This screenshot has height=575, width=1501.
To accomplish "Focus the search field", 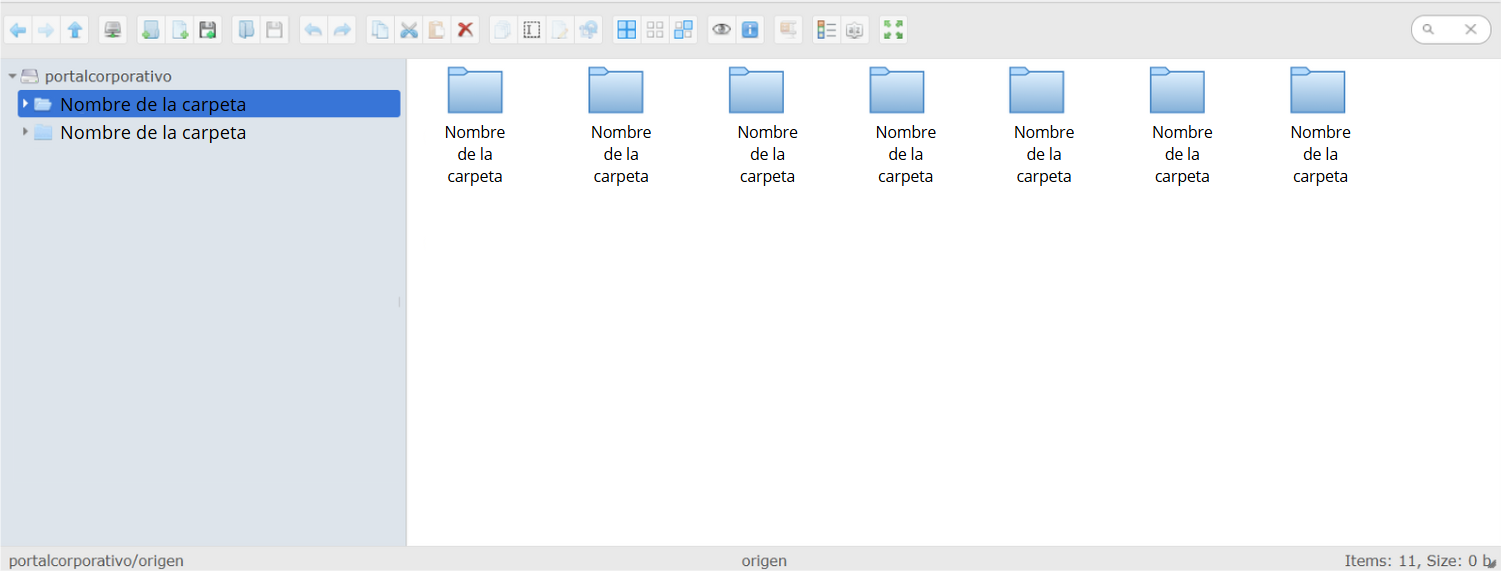I will [x=1450, y=30].
